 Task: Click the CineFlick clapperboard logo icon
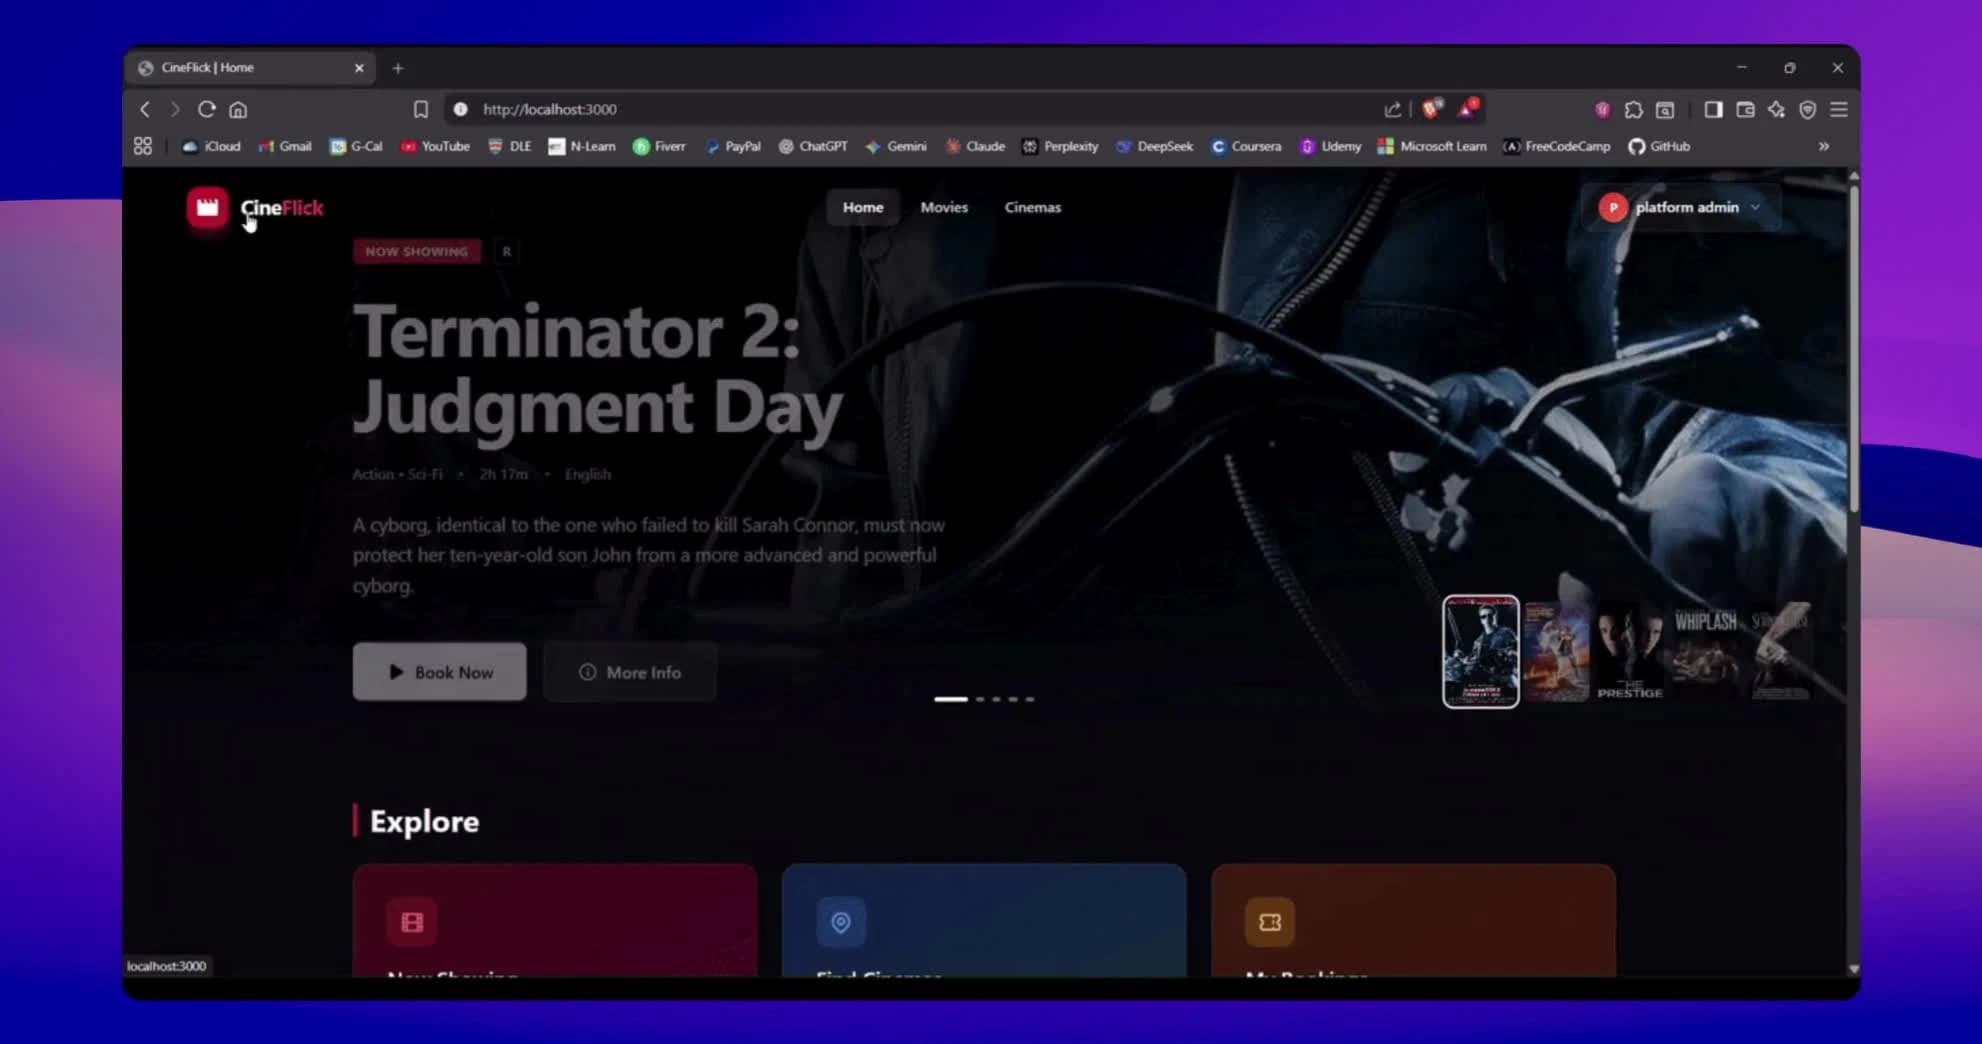(x=207, y=208)
